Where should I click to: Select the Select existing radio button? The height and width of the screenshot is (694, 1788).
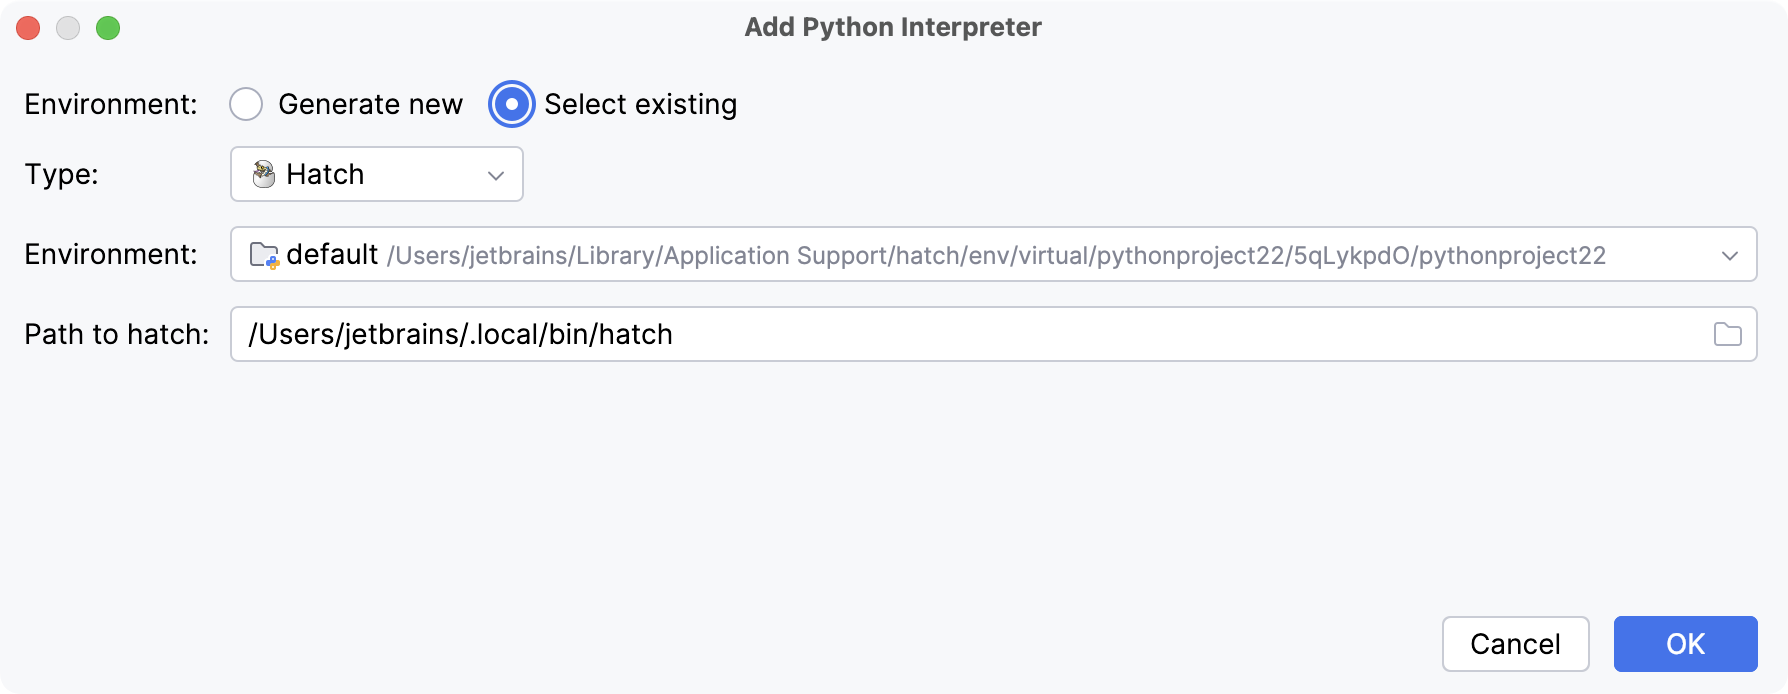[x=510, y=103]
